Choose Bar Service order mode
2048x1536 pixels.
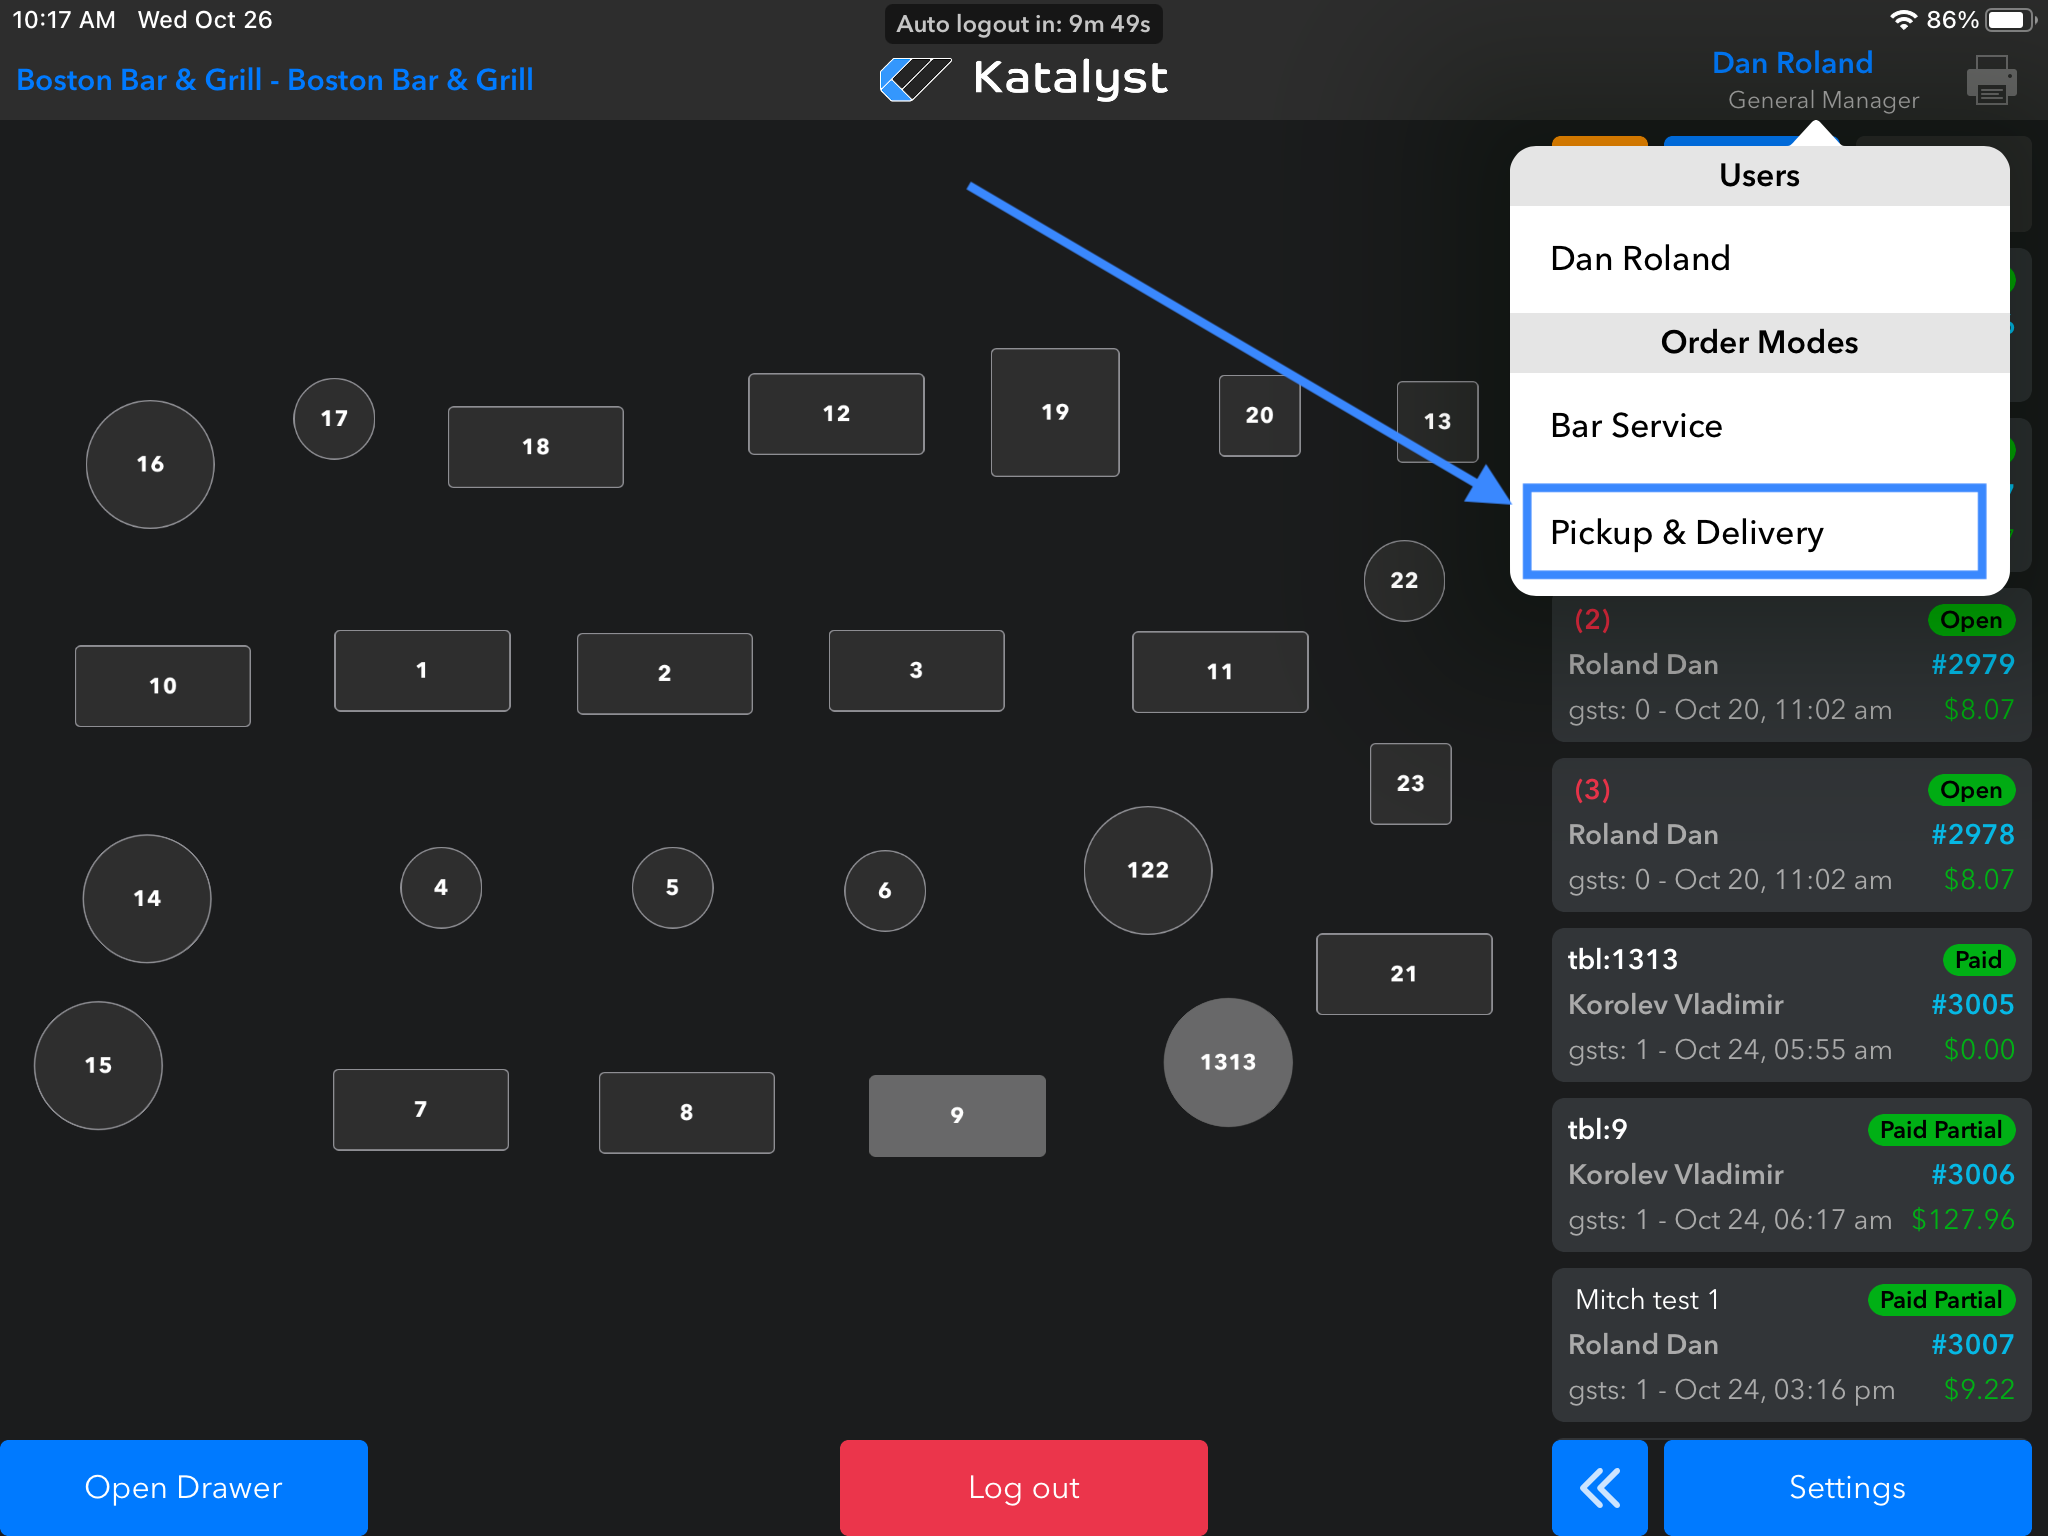click(x=1758, y=426)
